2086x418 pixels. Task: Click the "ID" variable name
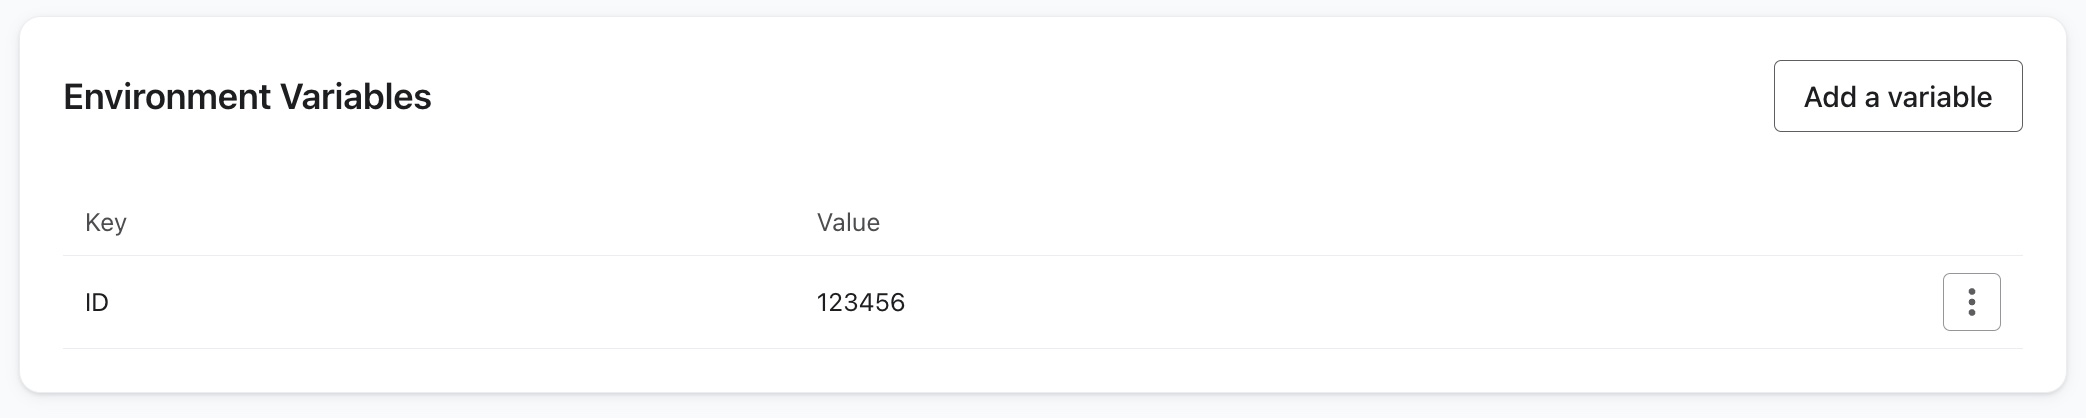tap(97, 302)
